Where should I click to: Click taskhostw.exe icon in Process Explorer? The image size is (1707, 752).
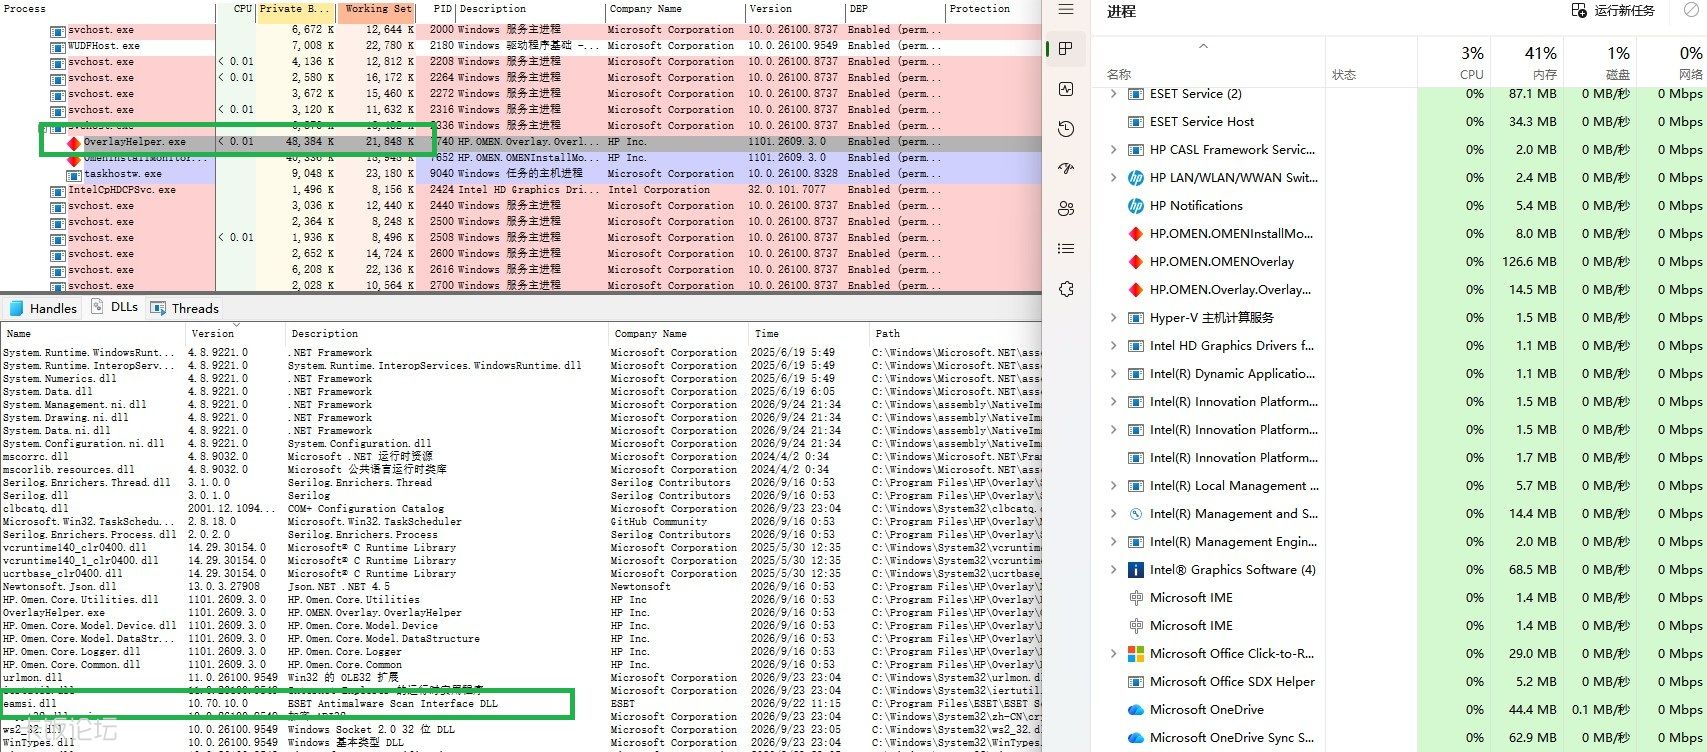pyautogui.click(x=73, y=174)
